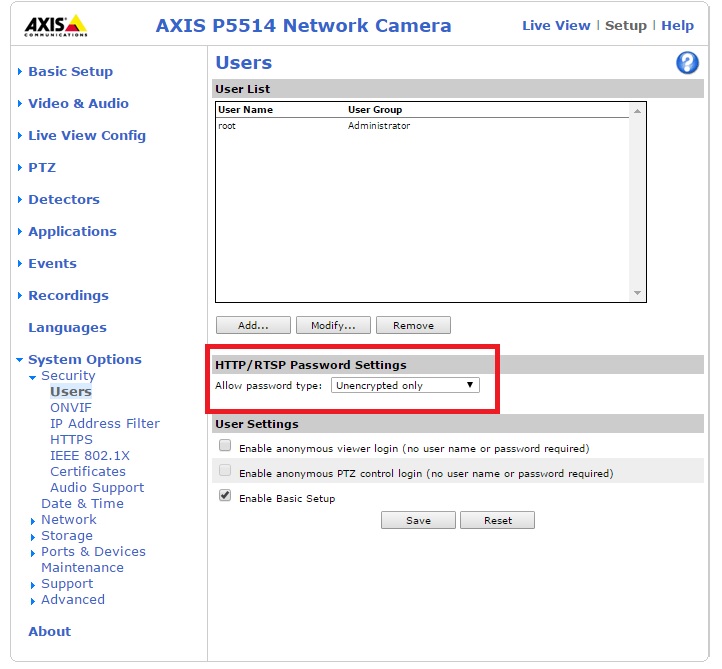The width and height of the screenshot is (722, 669).
Task: Expand the Applications menu
Action: click(72, 231)
